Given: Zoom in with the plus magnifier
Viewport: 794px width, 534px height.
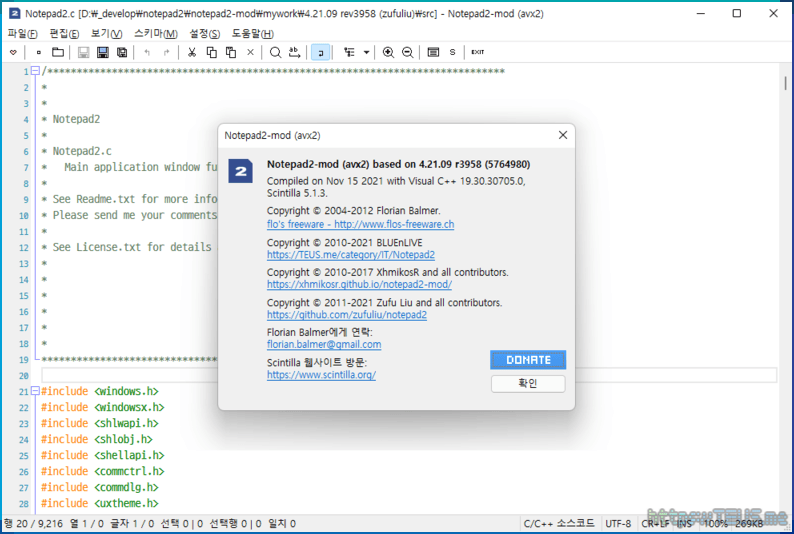Looking at the screenshot, I should pyautogui.click(x=388, y=52).
